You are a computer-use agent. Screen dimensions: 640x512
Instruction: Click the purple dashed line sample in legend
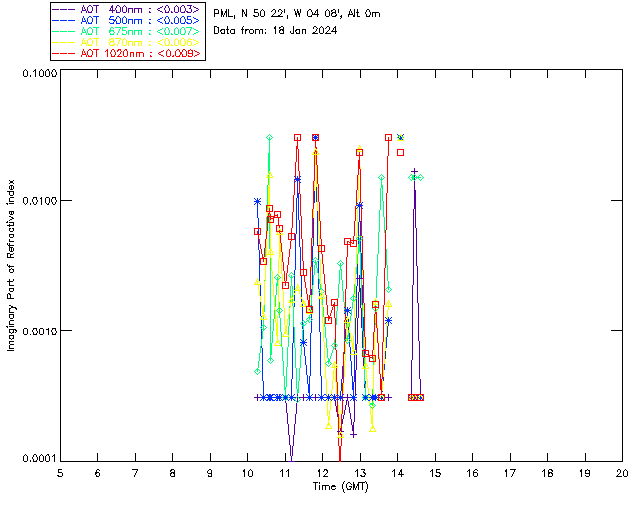coord(64,9)
